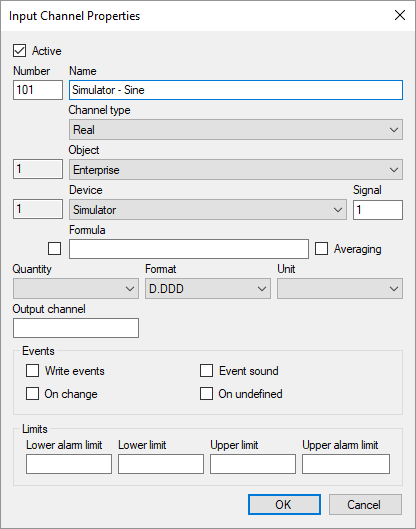The image size is (416, 529).
Task: Click the Cancel button
Action: pos(365,505)
